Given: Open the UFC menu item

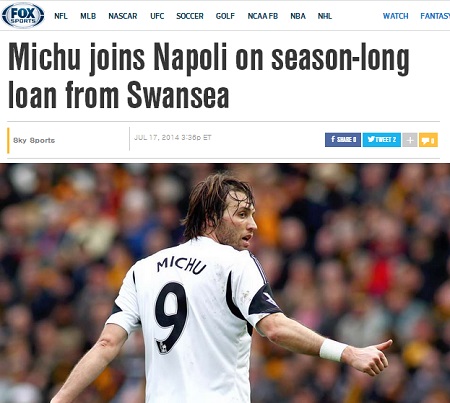Looking at the screenshot, I should [x=157, y=16].
